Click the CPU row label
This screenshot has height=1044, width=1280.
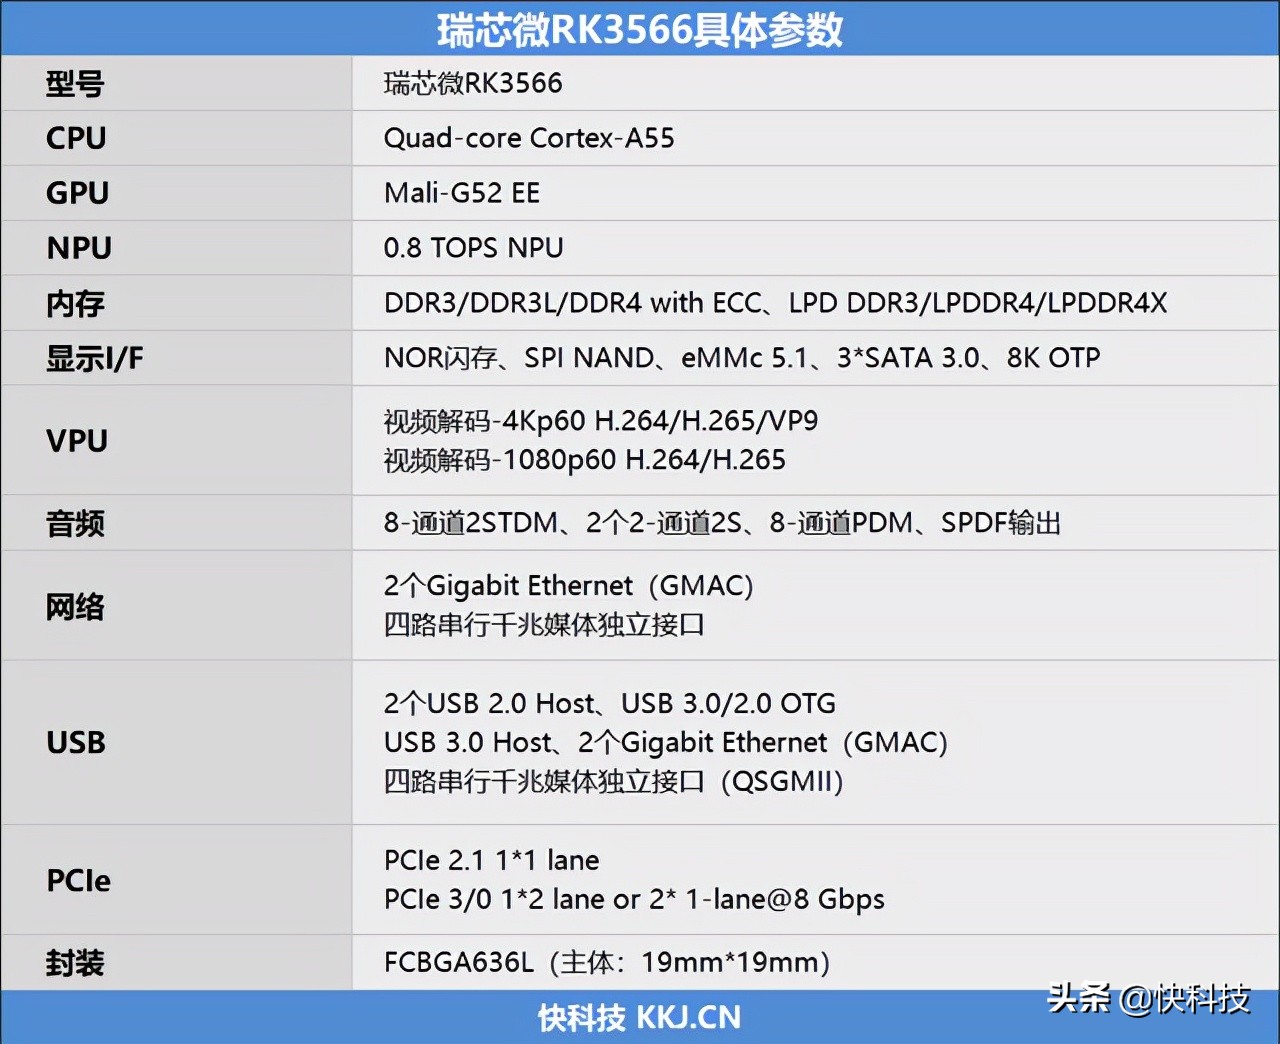[75, 138]
